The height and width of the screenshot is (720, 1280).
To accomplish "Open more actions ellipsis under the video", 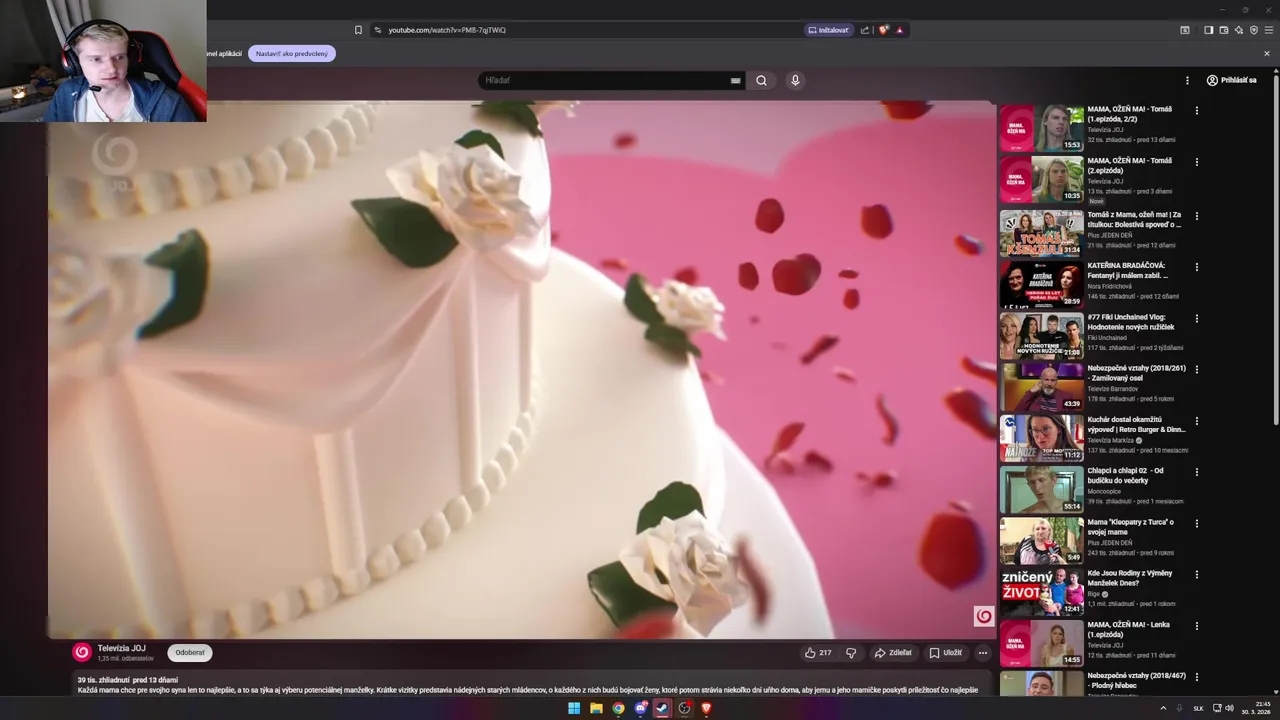I will 983,653.
